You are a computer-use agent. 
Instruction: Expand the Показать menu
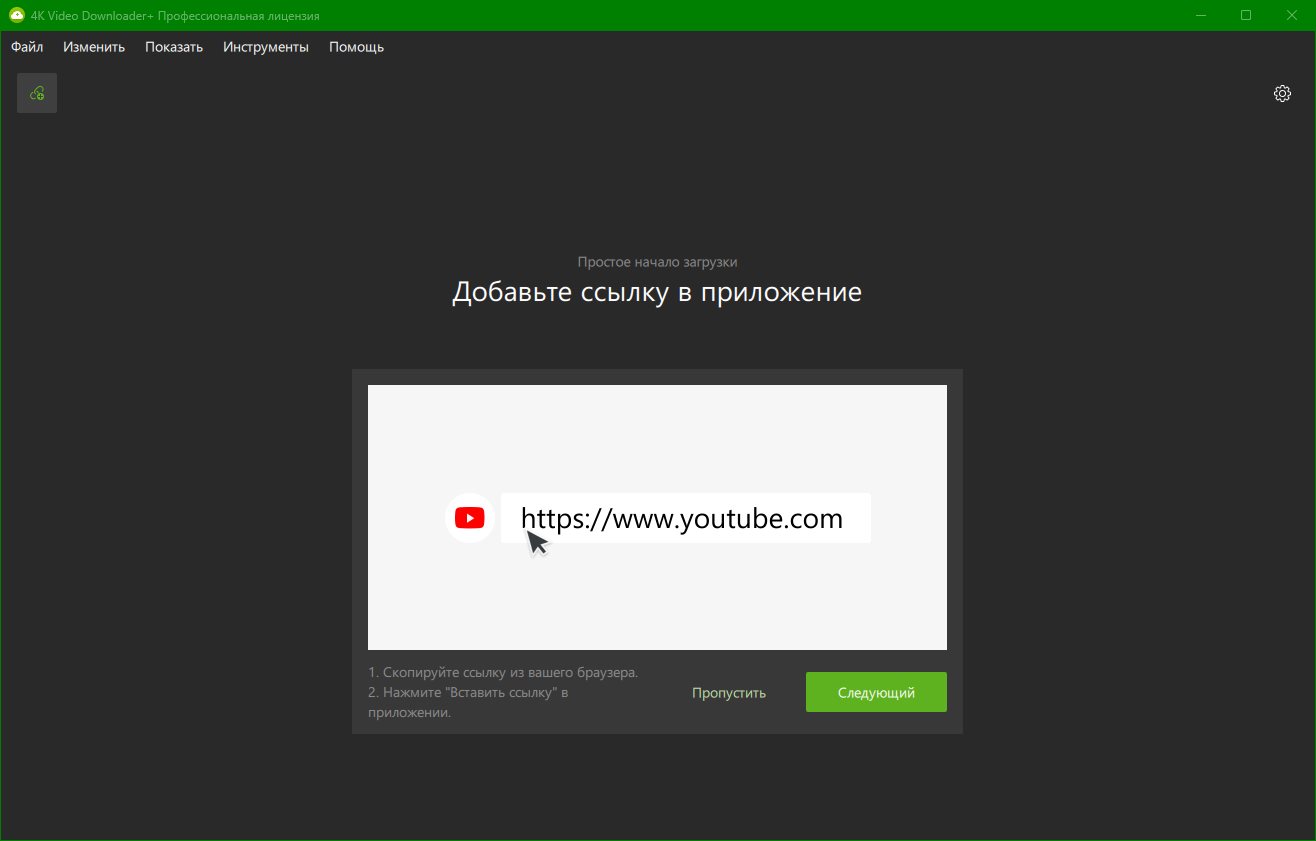[x=174, y=47]
